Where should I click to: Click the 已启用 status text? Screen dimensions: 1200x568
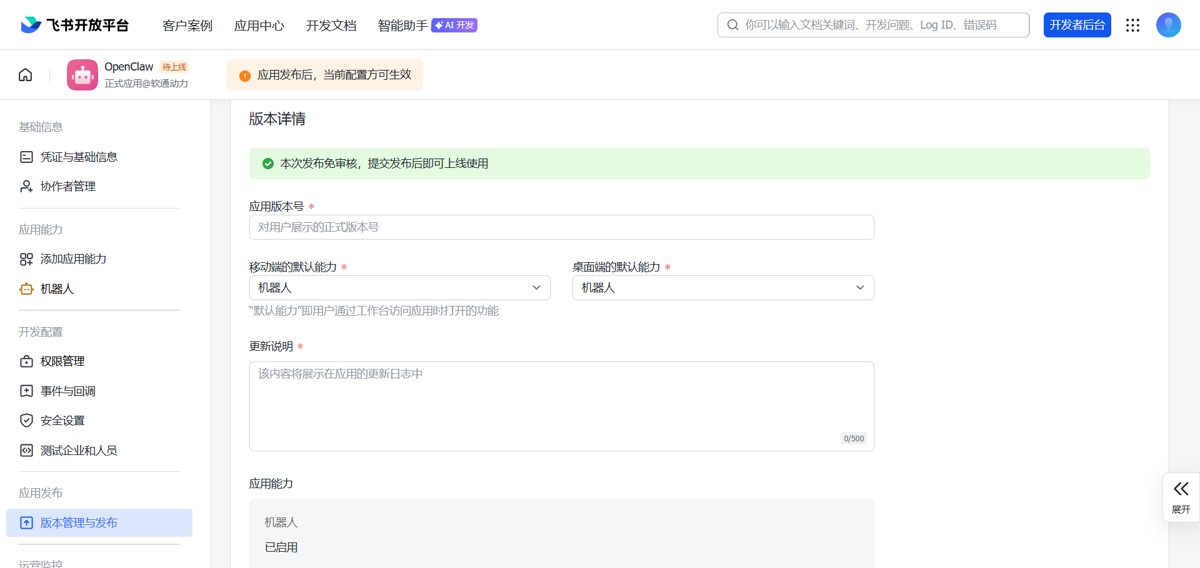(282, 548)
